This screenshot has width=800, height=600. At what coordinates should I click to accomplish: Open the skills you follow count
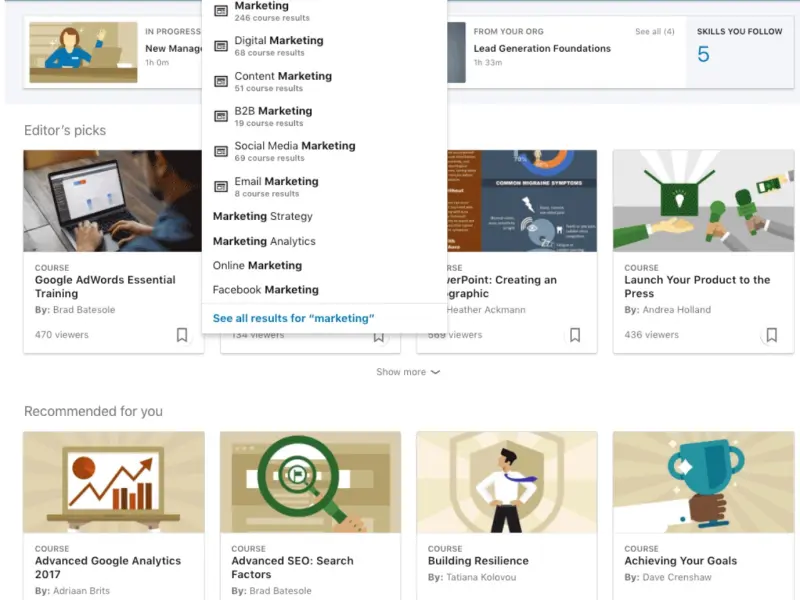click(703, 55)
